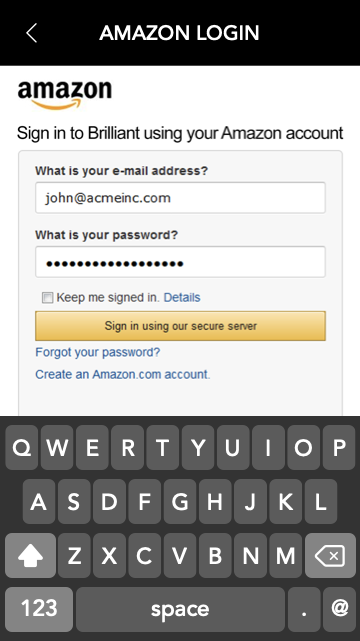Open the Details link

point(182,297)
